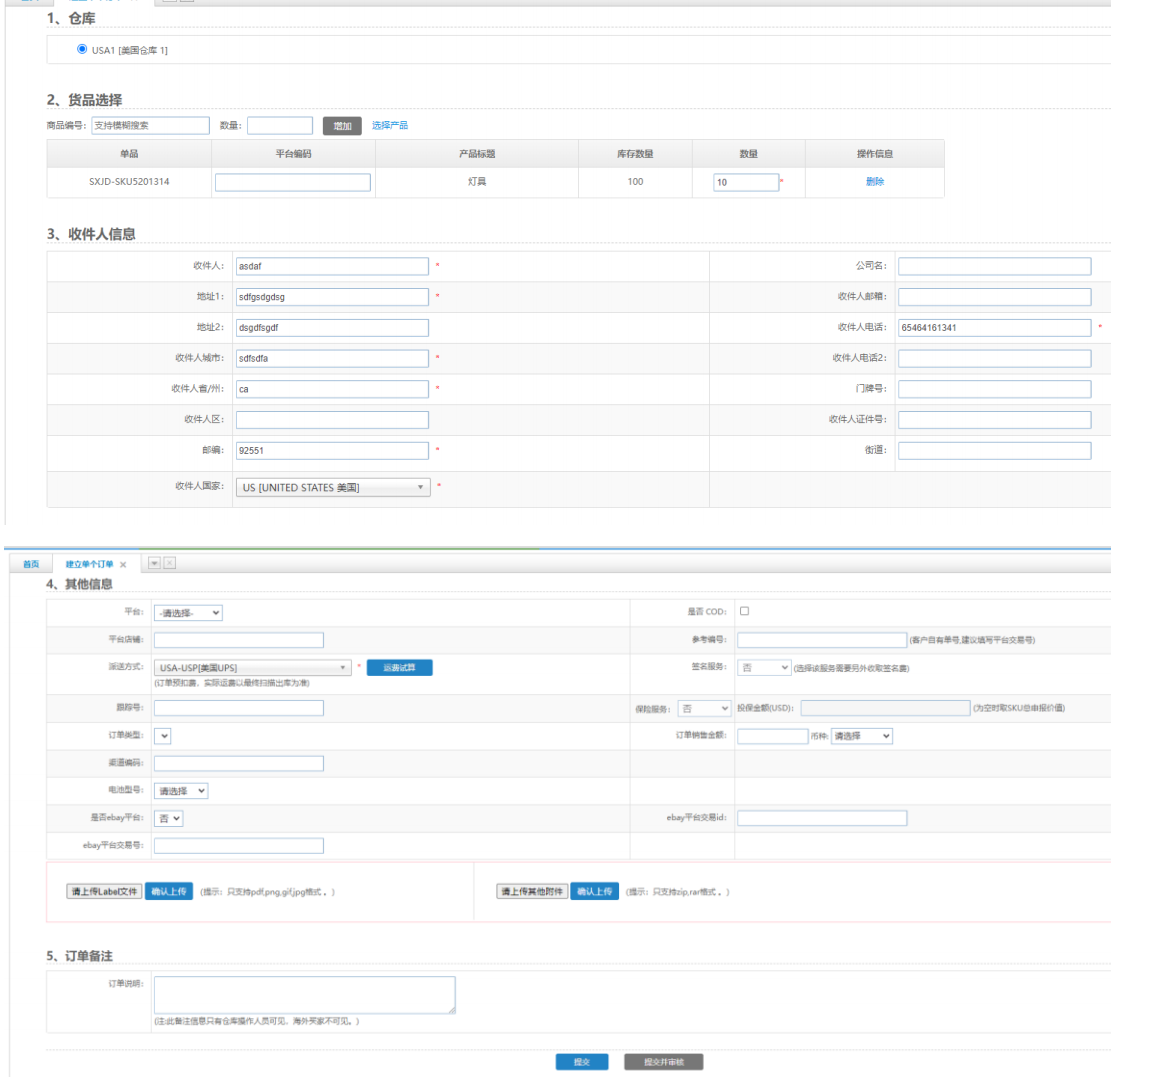Click the tab list dropdown arrow icon
1169x1077 pixels.
pyautogui.click(x=154, y=564)
